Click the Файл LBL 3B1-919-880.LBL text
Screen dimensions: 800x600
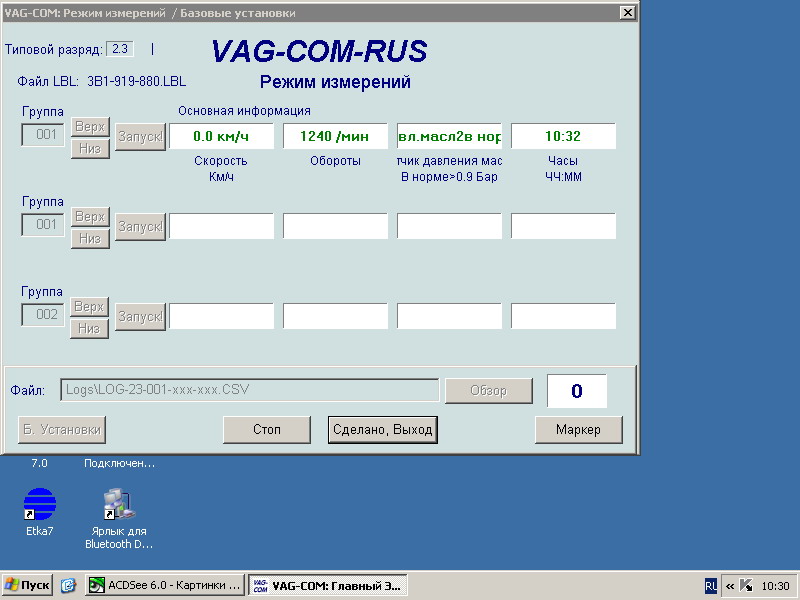pyautogui.click(x=102, y=82)
